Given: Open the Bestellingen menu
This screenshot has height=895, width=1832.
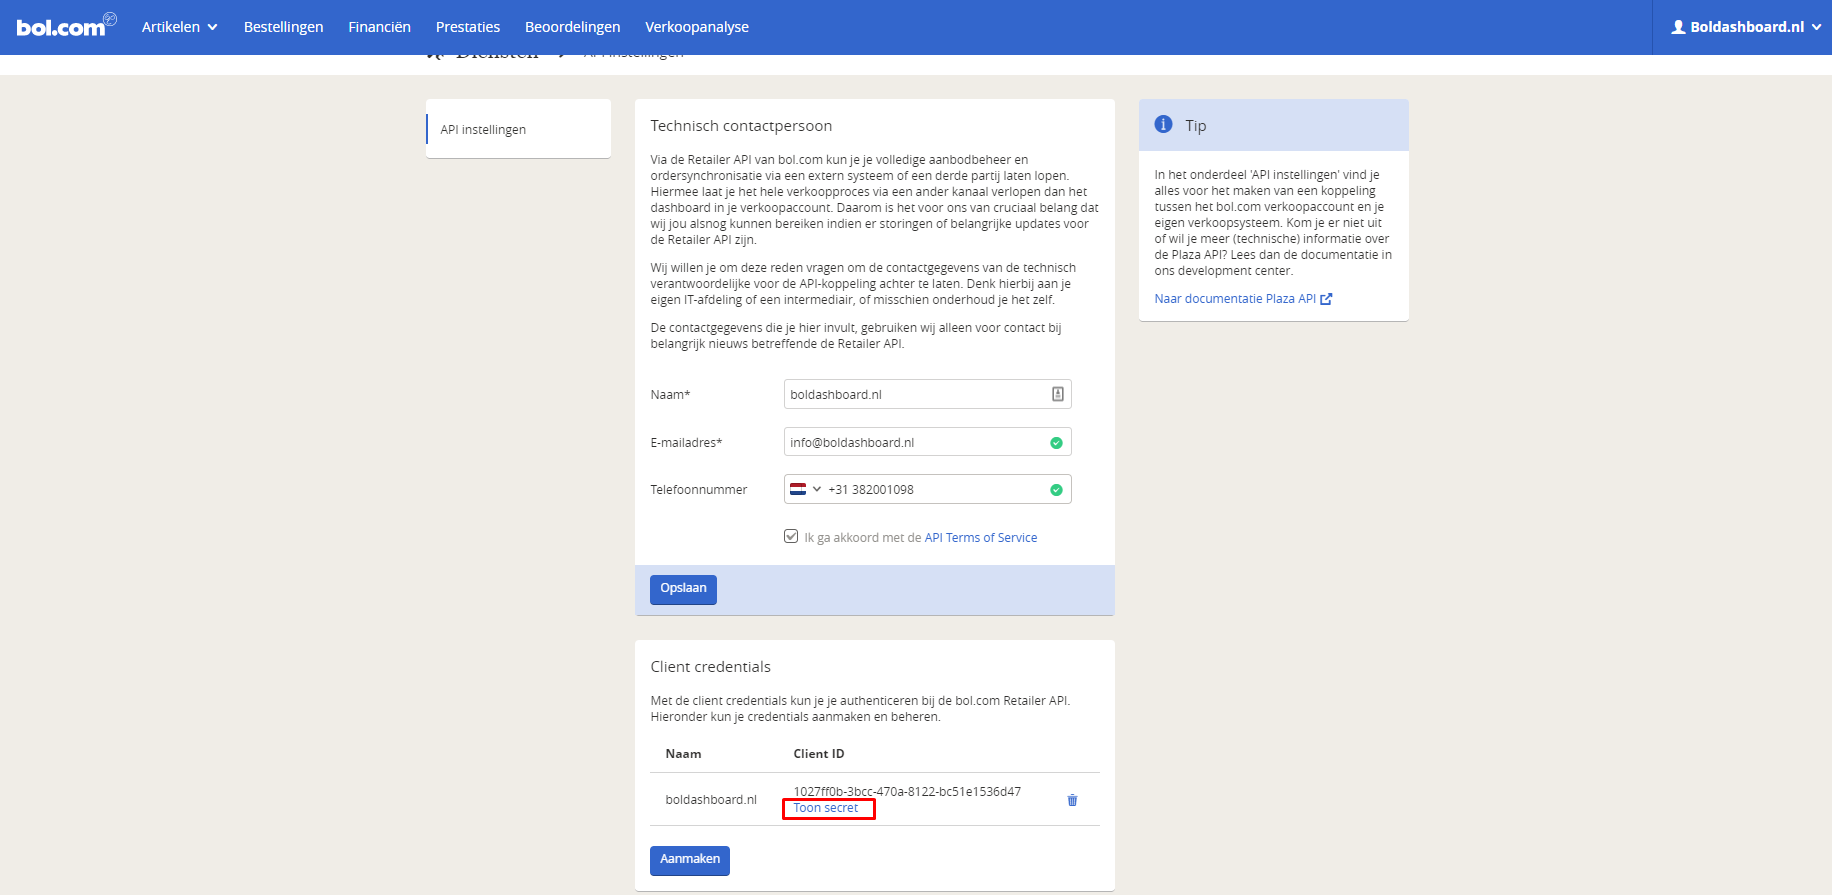Looking at the screenshot, I should (283, 27).
